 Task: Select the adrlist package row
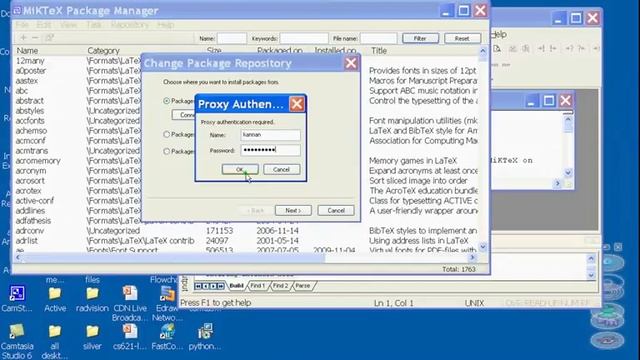click(x=27, y=241)
